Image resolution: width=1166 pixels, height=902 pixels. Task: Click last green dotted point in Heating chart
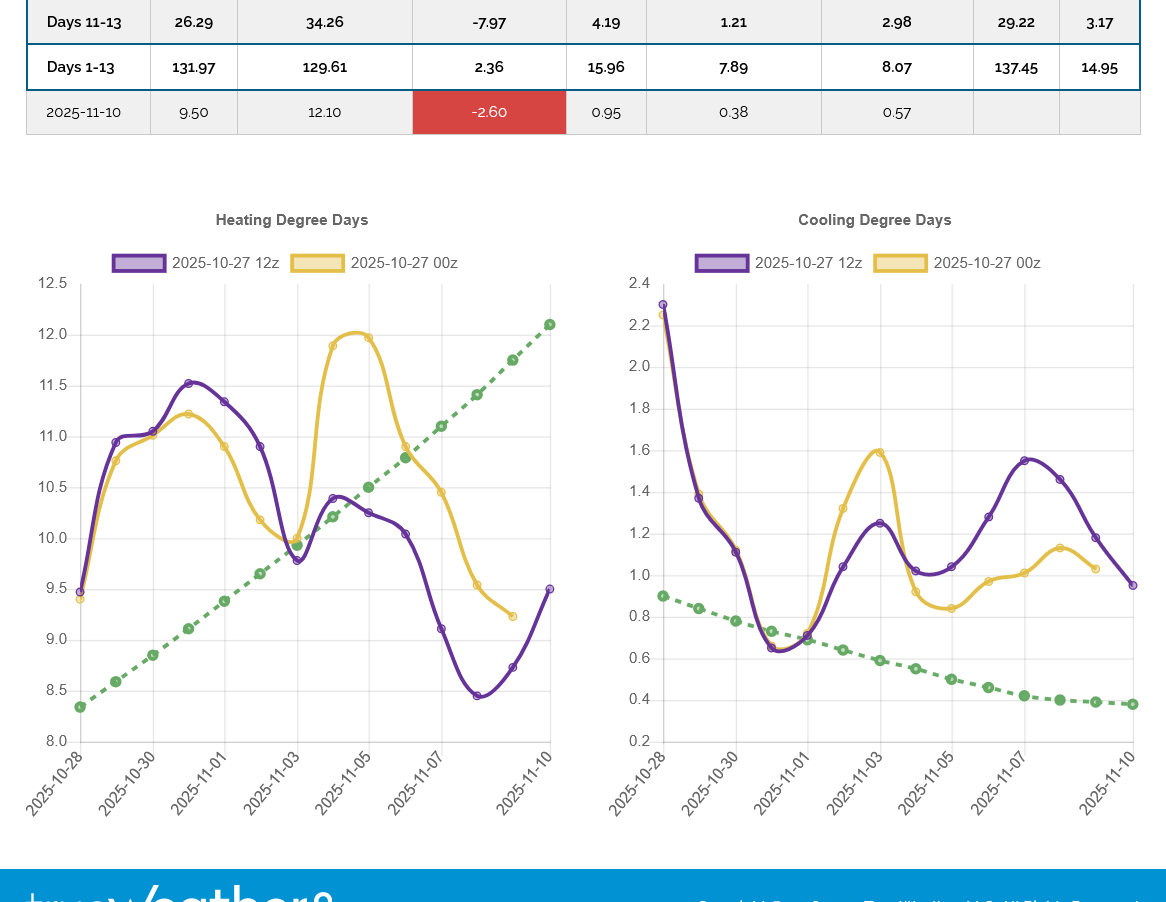point(550,325)
